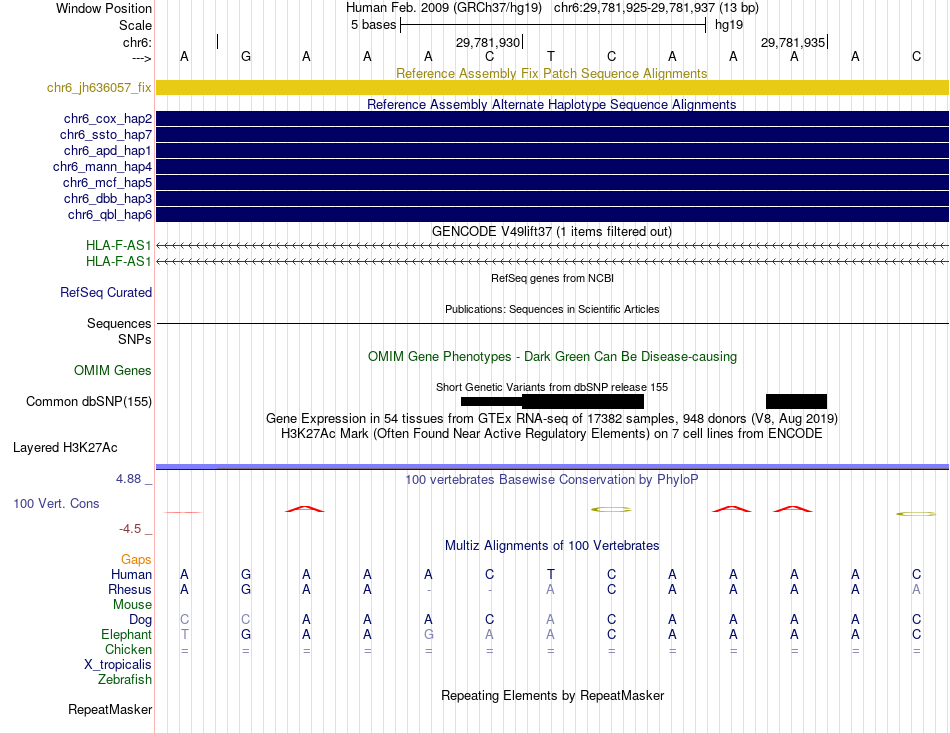Open the chr6_mann_hap4 haplotype label

(102, 167)
